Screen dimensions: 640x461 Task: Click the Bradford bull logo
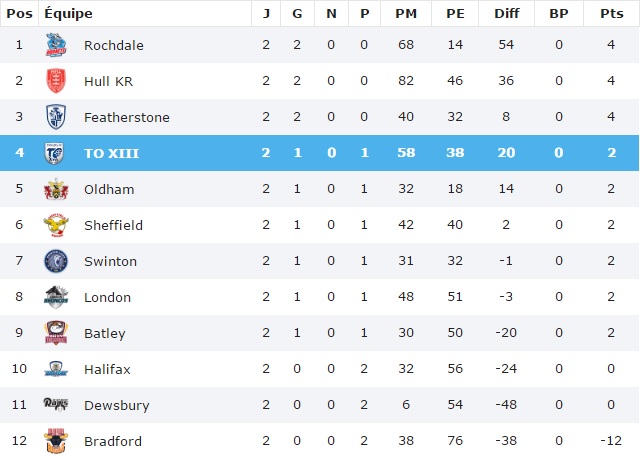[x=56, y=441]
